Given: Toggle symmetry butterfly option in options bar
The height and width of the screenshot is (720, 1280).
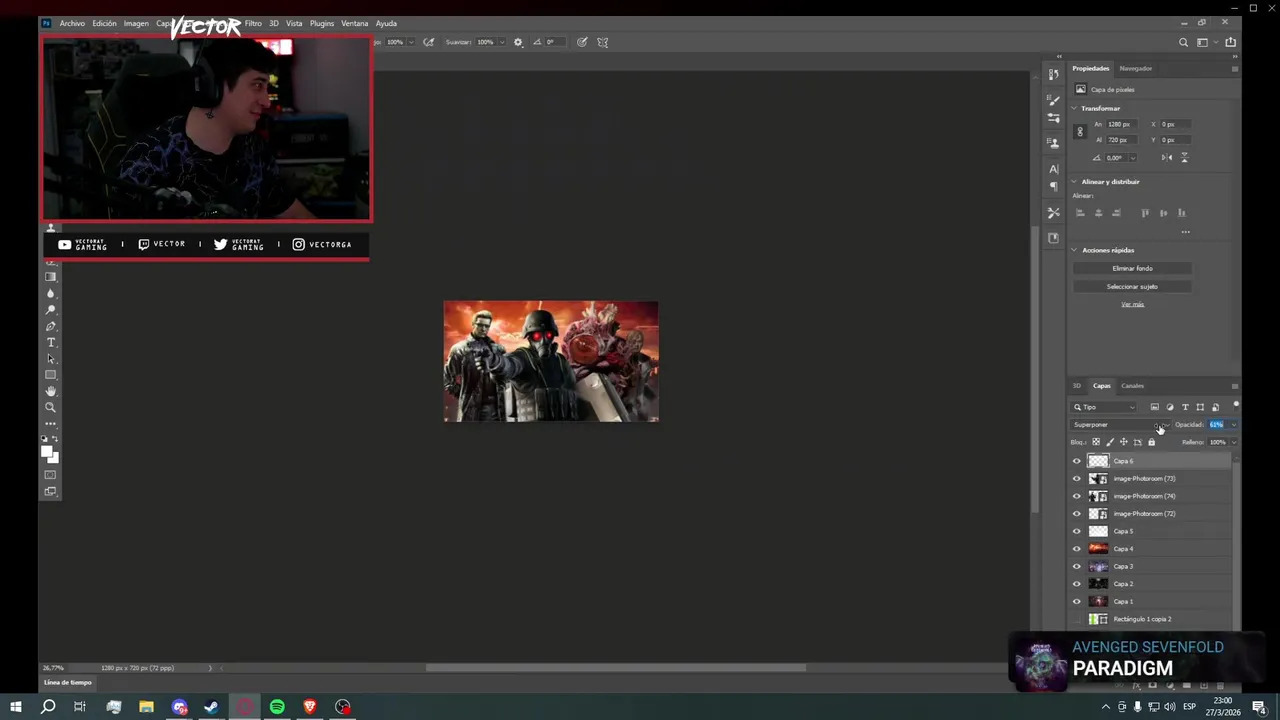Looking at the screenshot, I should pos(603,42).
